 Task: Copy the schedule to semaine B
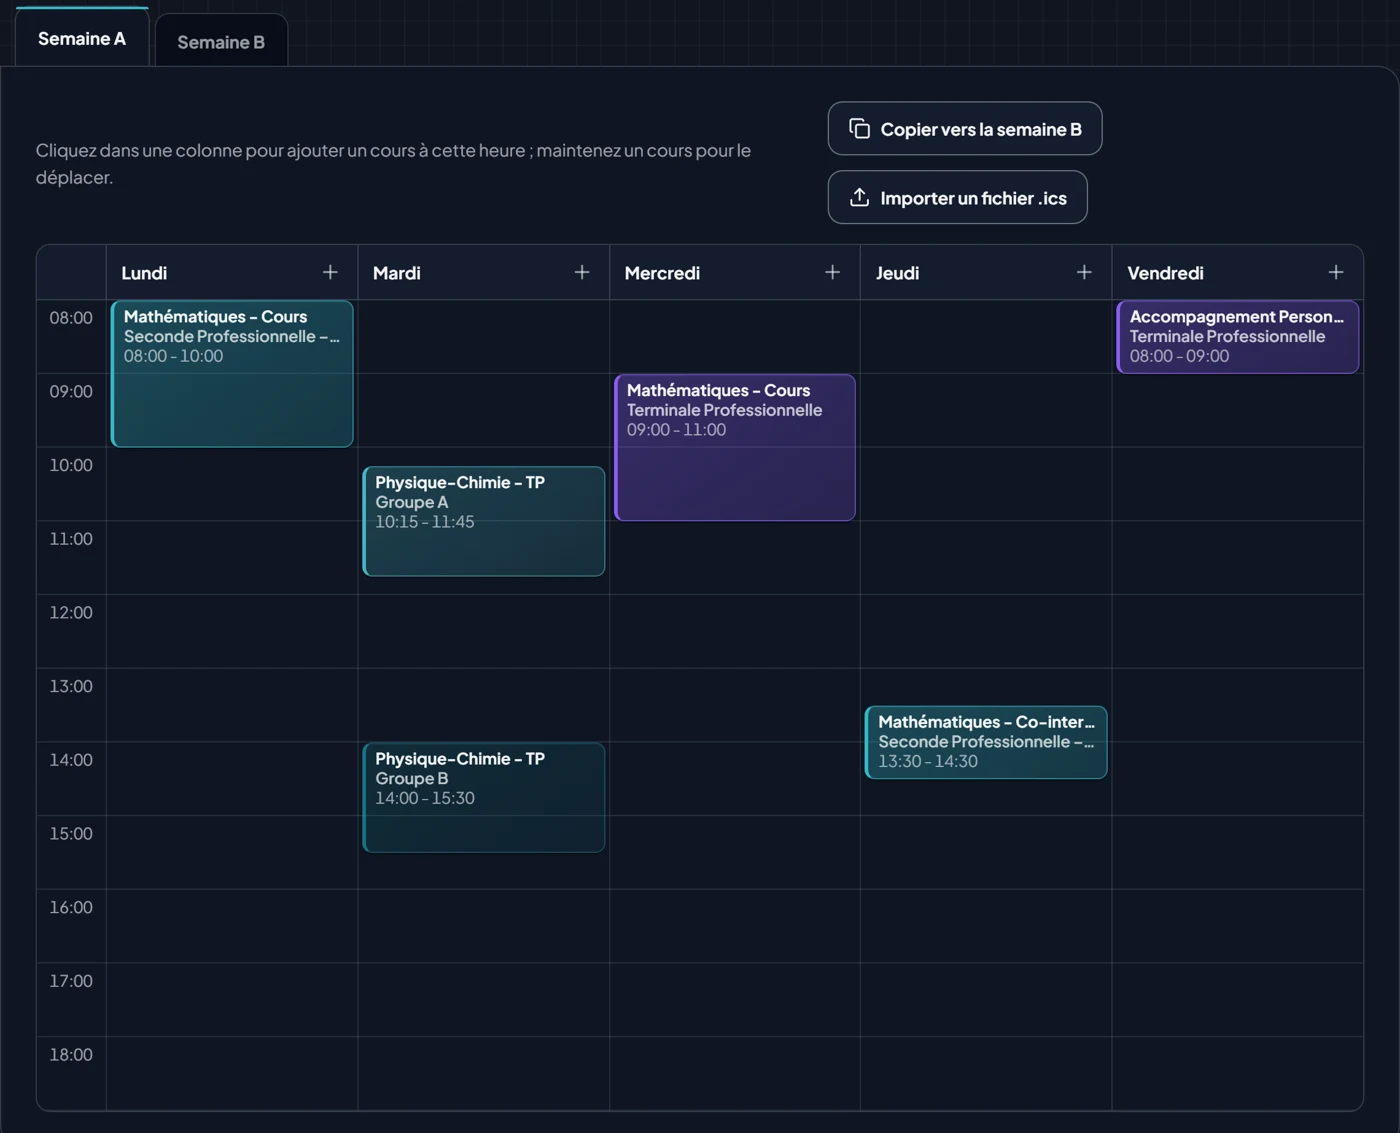(965, 128)
